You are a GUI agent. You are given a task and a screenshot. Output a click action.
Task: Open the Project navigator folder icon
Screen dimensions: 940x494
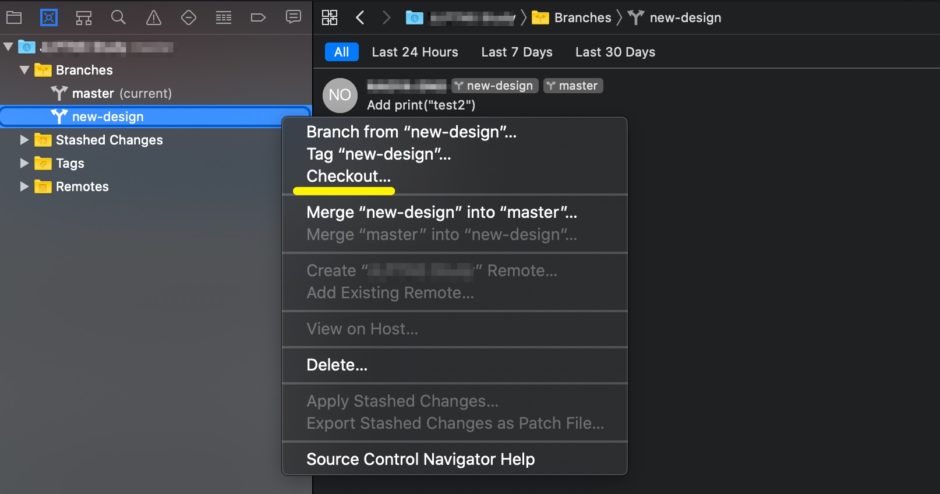14,17
